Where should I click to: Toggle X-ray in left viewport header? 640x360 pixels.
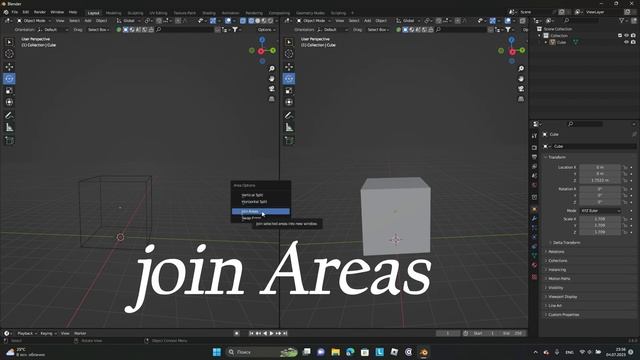[242, 20]
